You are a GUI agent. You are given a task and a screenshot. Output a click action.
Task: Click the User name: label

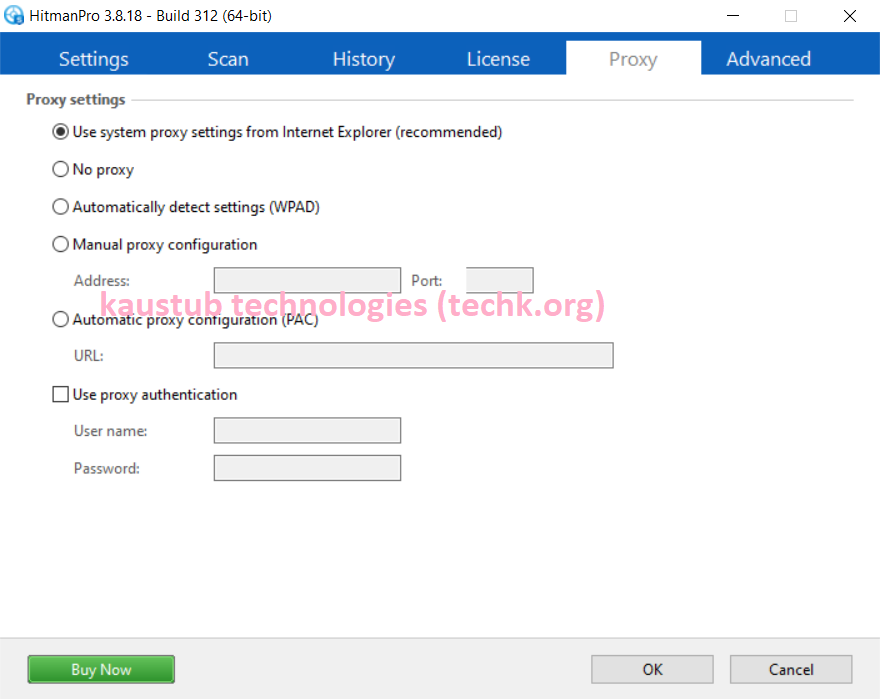(111, 431)
